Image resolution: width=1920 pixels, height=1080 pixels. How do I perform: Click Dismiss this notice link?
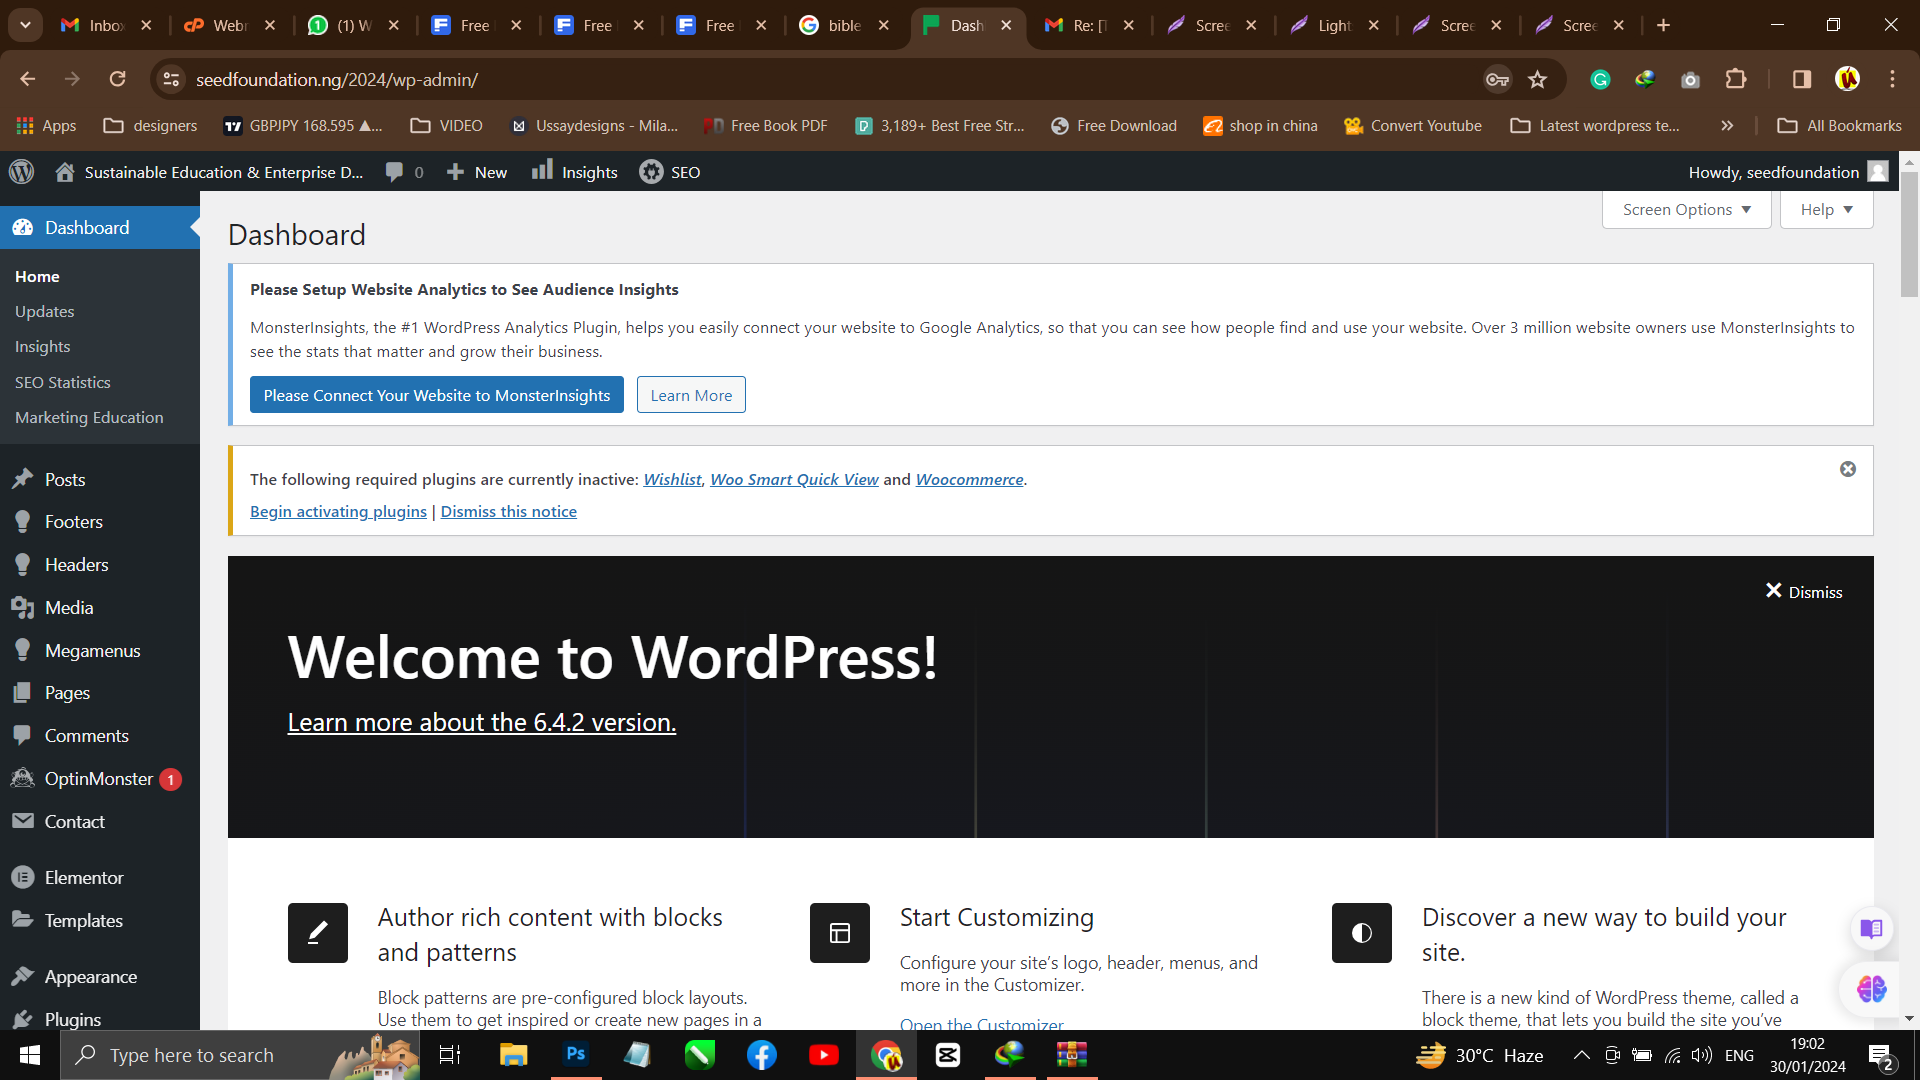508,512
